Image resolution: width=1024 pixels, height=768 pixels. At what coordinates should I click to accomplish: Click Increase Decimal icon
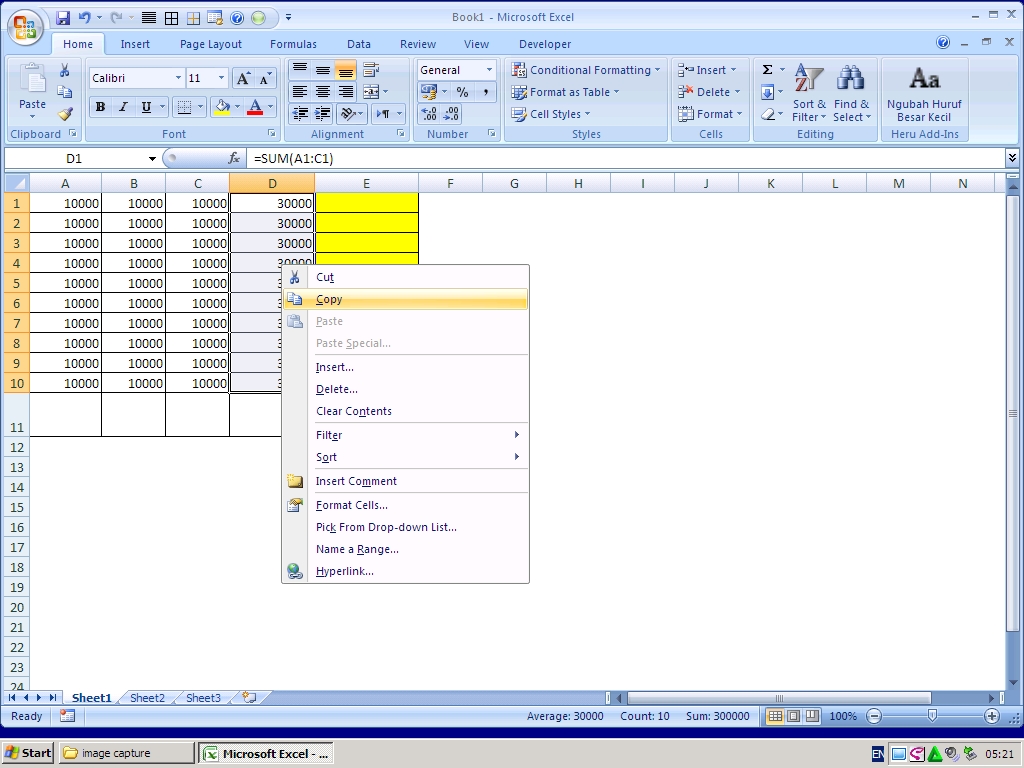(x=429, y=114)
